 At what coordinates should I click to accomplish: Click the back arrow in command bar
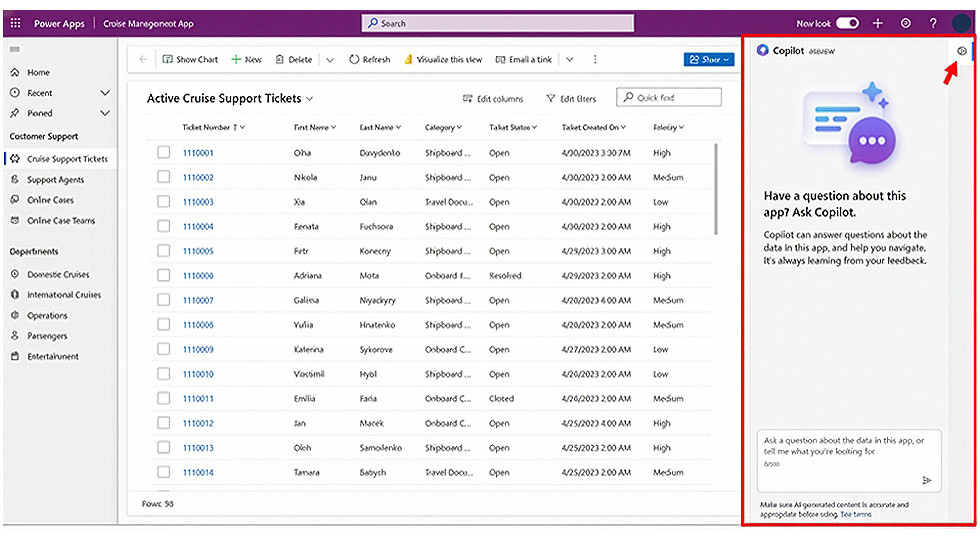point(143,60)
